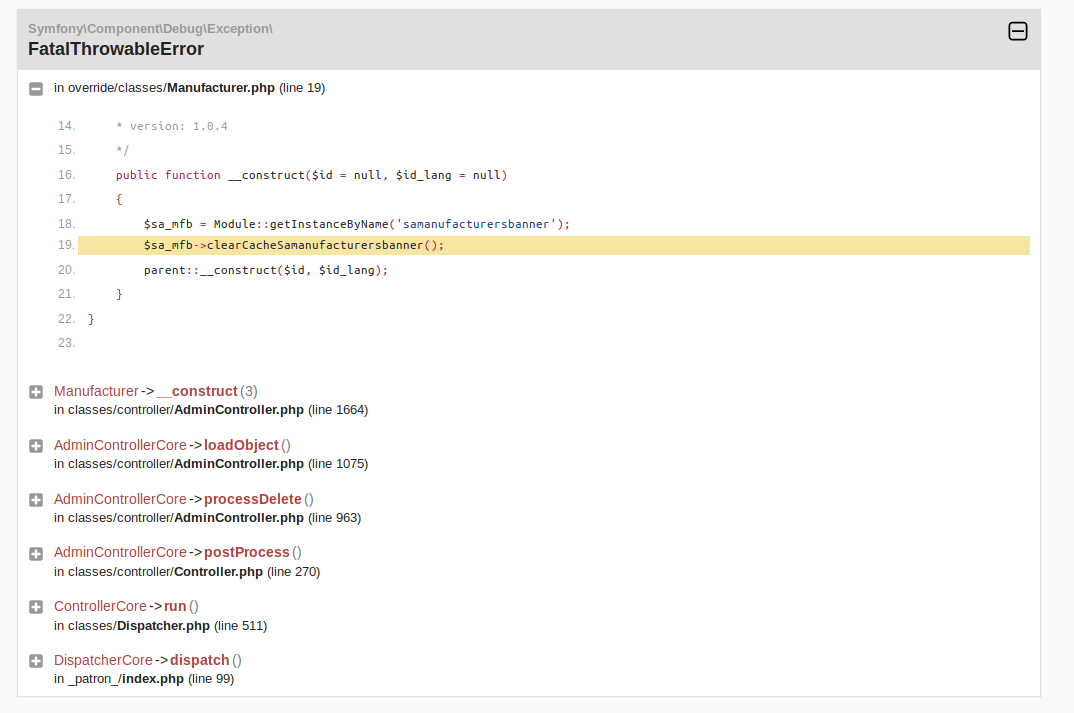The image size is (1074, 713).
Task: Expand the AdminControllerCore->postProcess trace entry
Action: pos(36,554)
